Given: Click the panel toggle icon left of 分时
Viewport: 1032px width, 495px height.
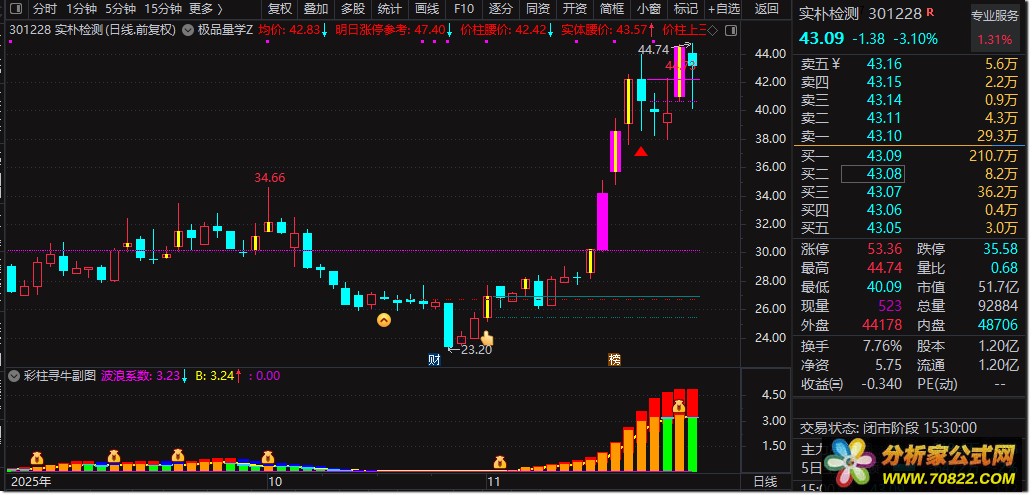Looking at the screenshot, I should [x=15, y=9].
